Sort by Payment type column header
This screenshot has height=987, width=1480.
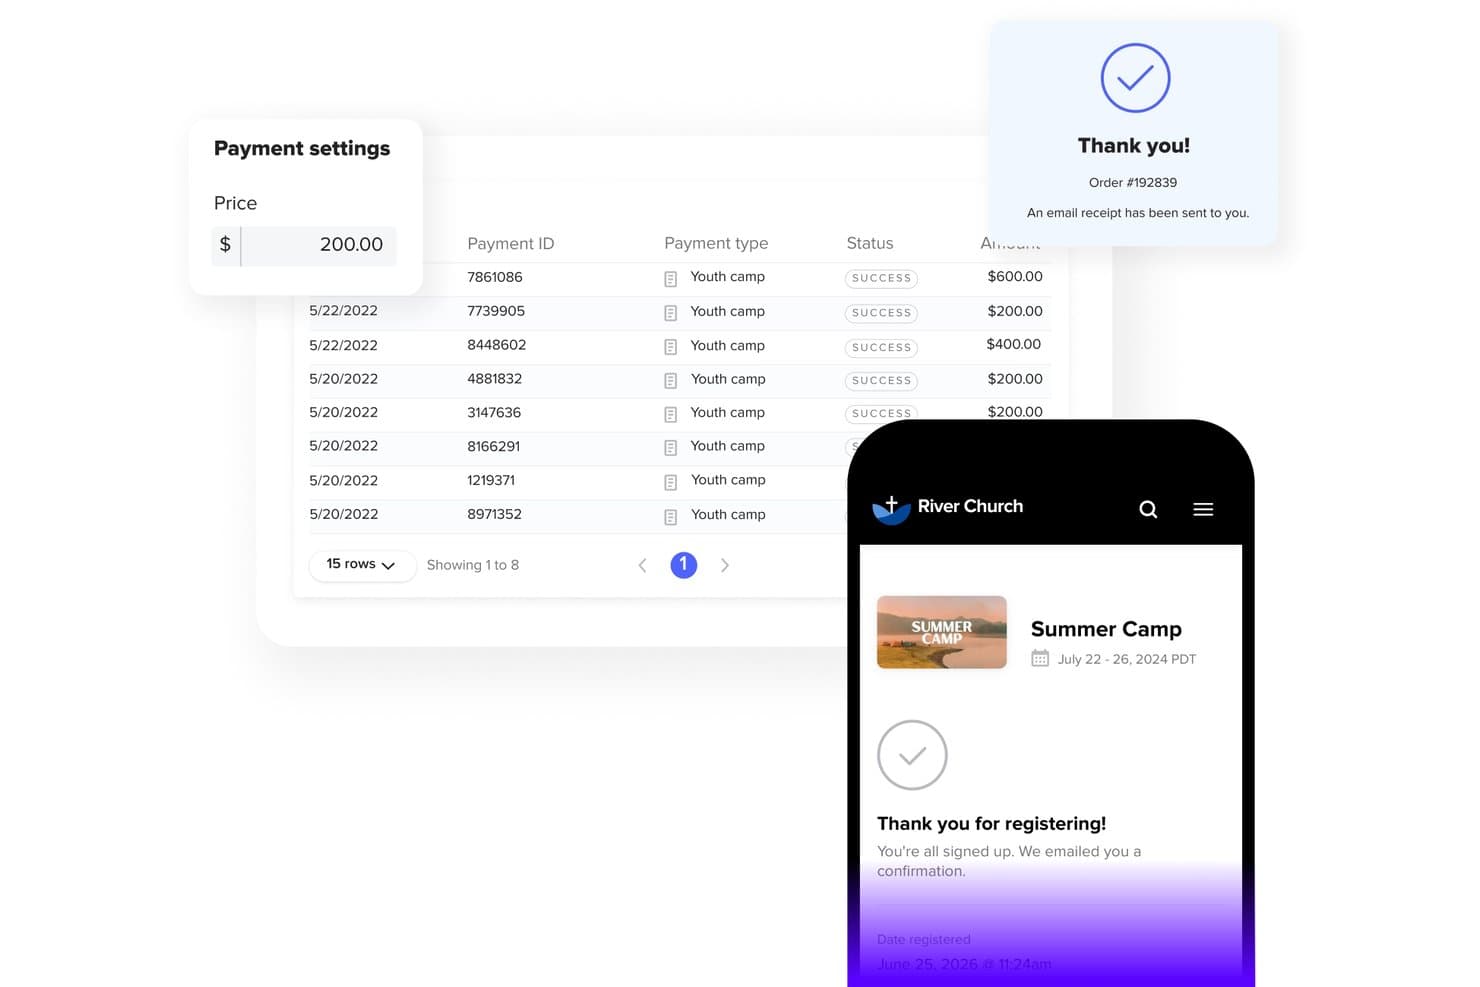click(716, 243)
